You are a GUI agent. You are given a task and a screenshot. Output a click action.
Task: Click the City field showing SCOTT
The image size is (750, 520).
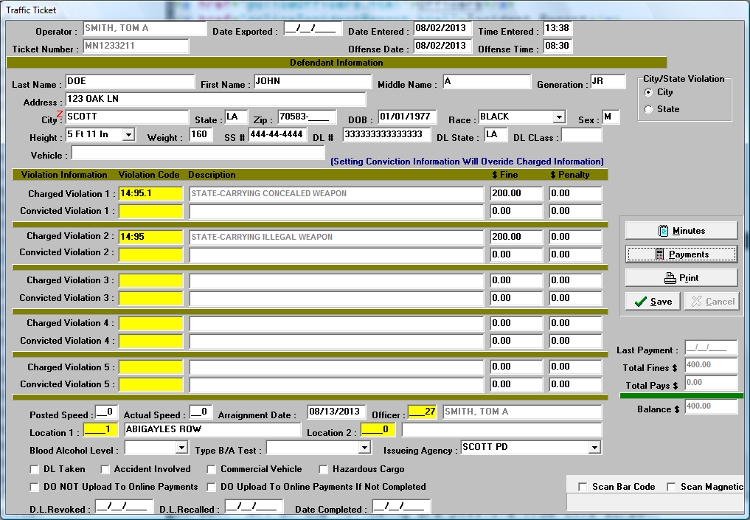pos(127,117)
